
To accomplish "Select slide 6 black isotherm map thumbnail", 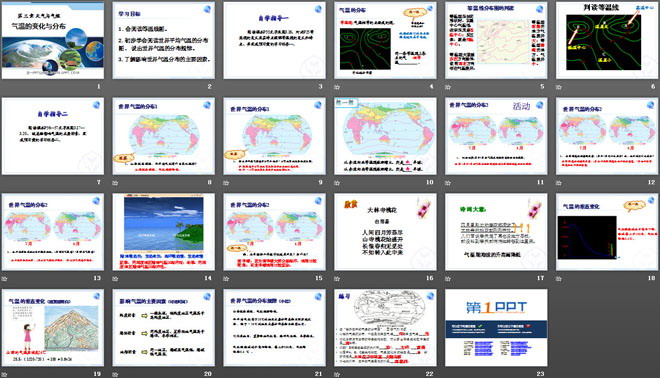I will pos(607,40).
